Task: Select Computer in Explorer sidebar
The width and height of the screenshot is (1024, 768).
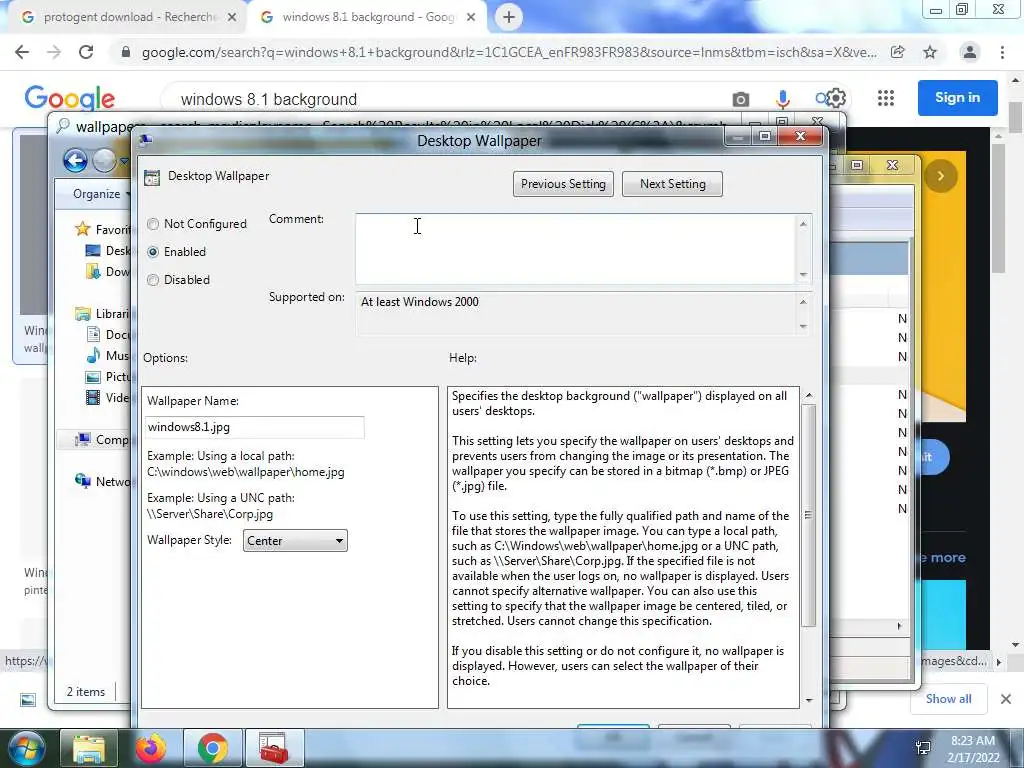Action: [x=103, y=440]
